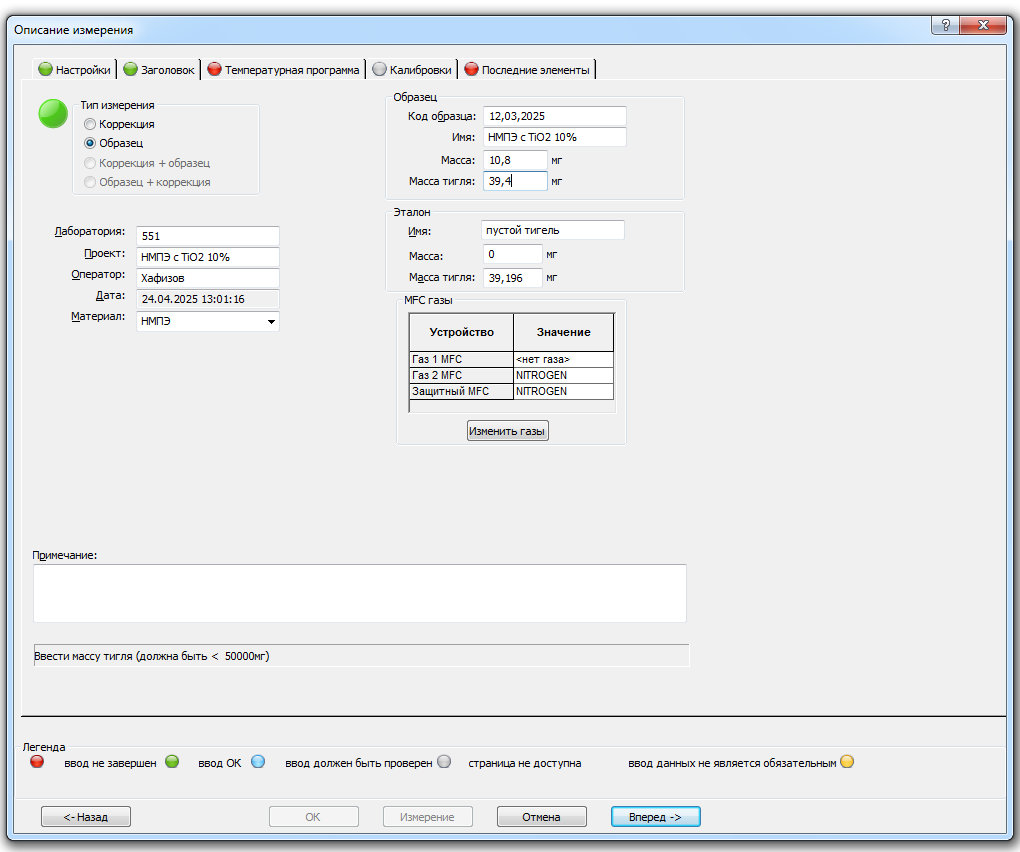Click the large green measurement status indicator
This screenshot has height=852, width=1020.
(53, 114)
